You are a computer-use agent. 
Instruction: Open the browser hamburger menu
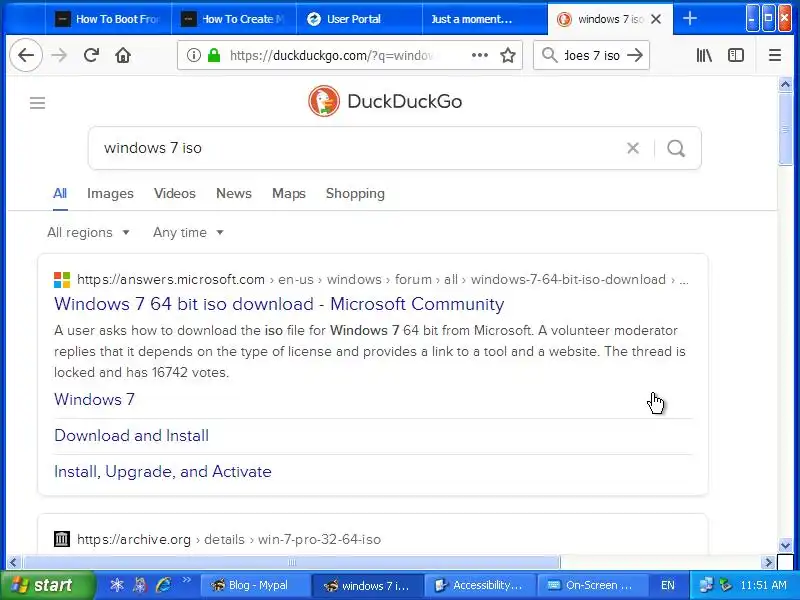tap(775, 55)
